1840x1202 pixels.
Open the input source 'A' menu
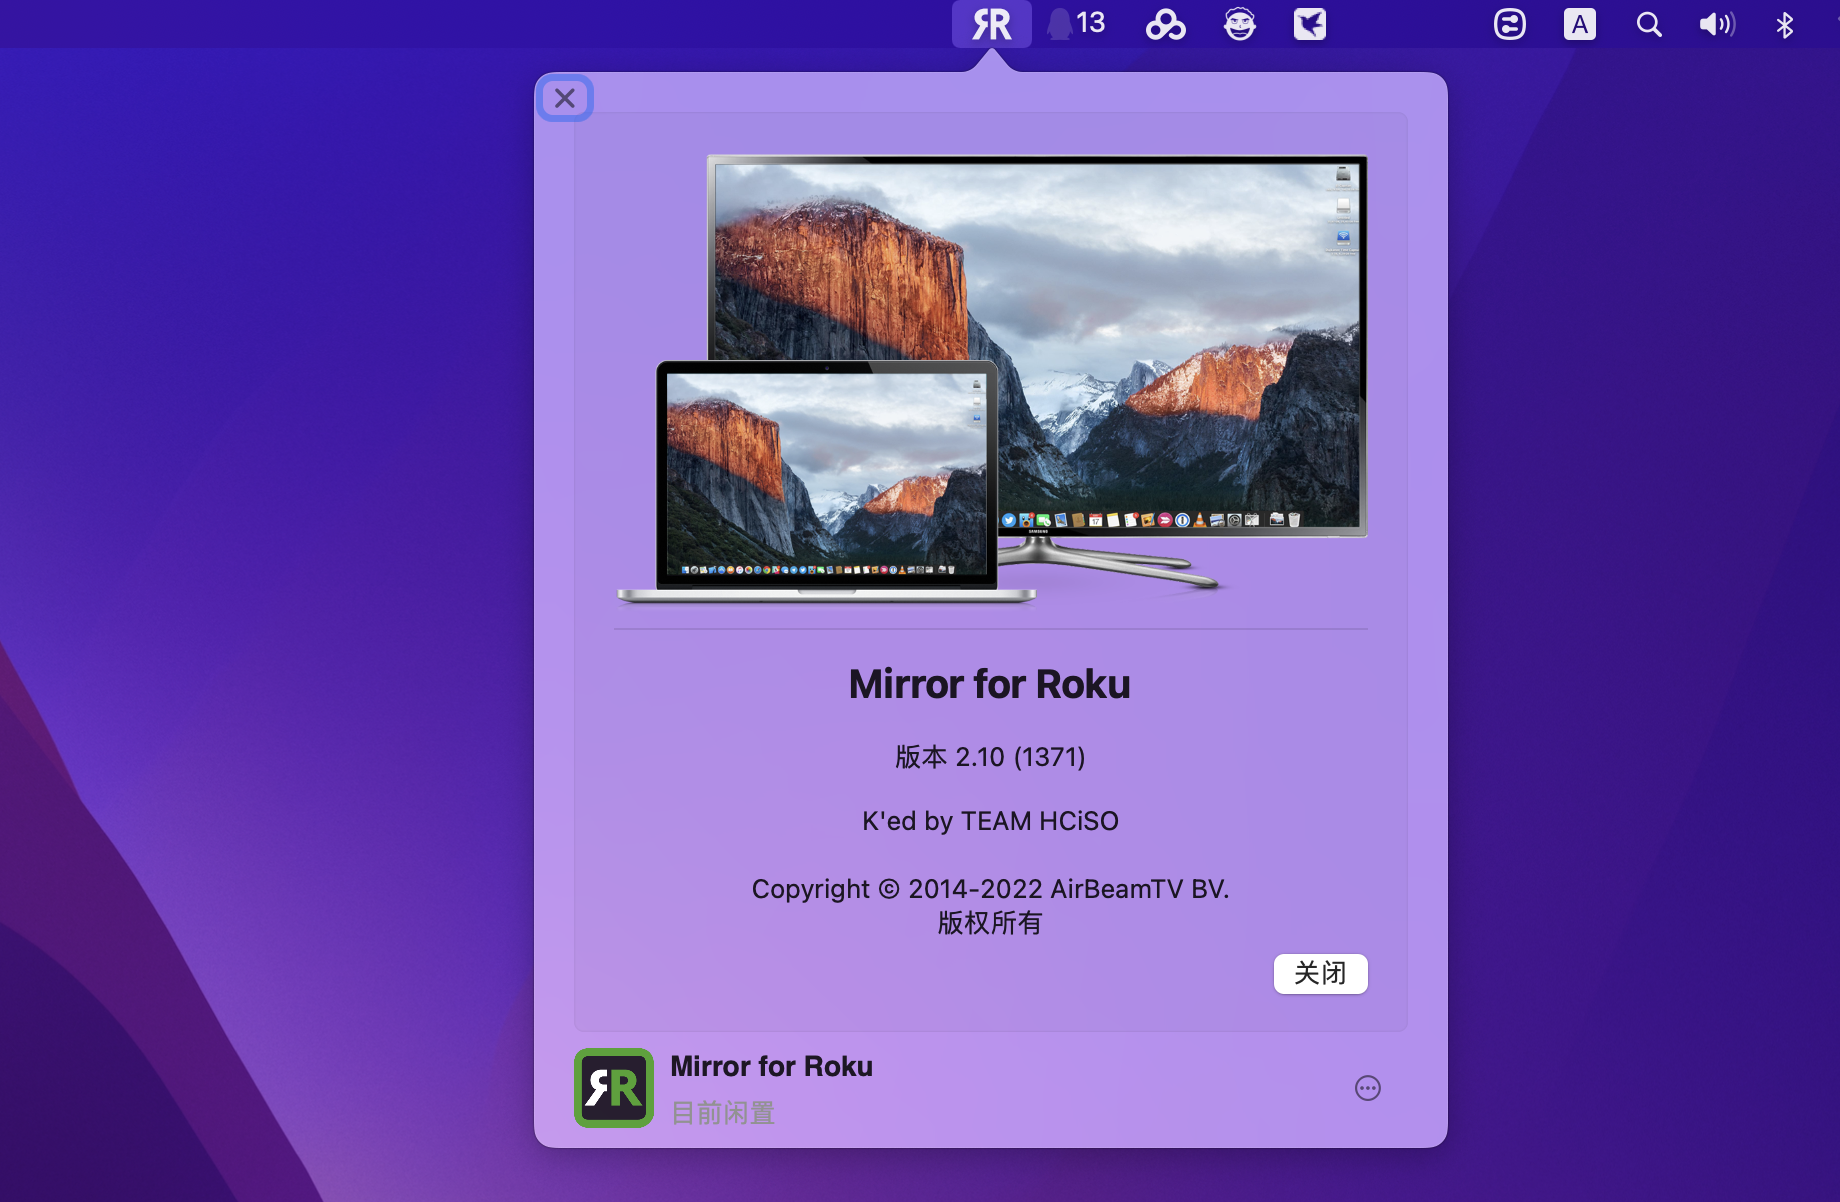pos(1579,24)
